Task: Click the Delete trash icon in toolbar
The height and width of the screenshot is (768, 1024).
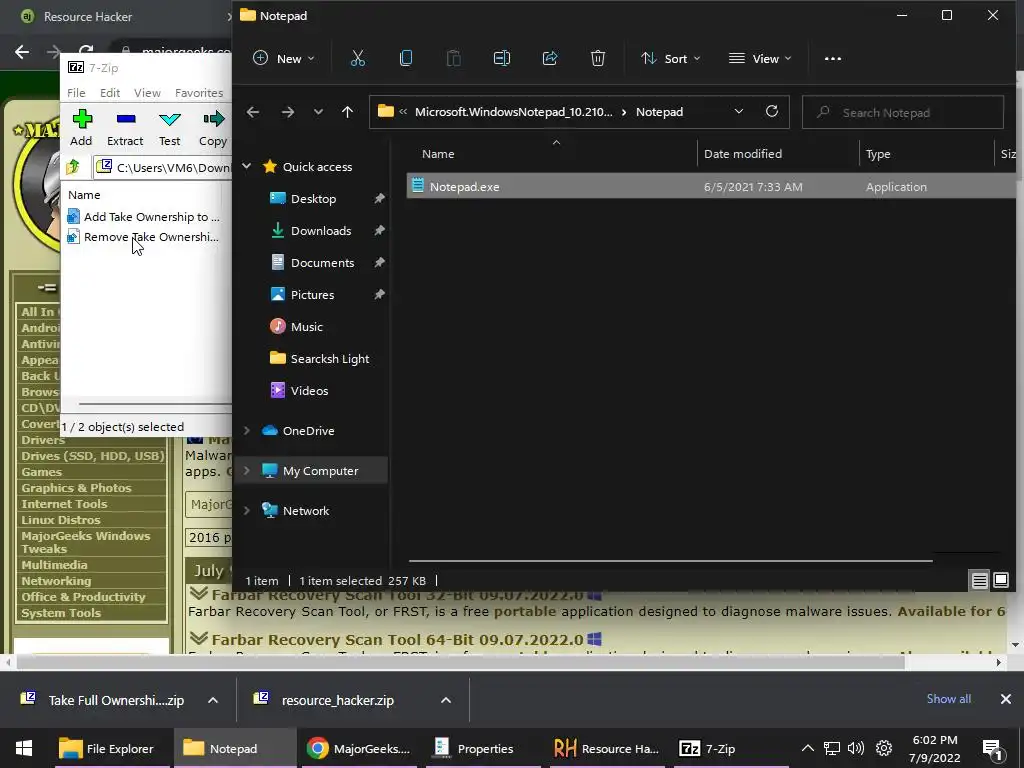Action: tap(598, 58)
